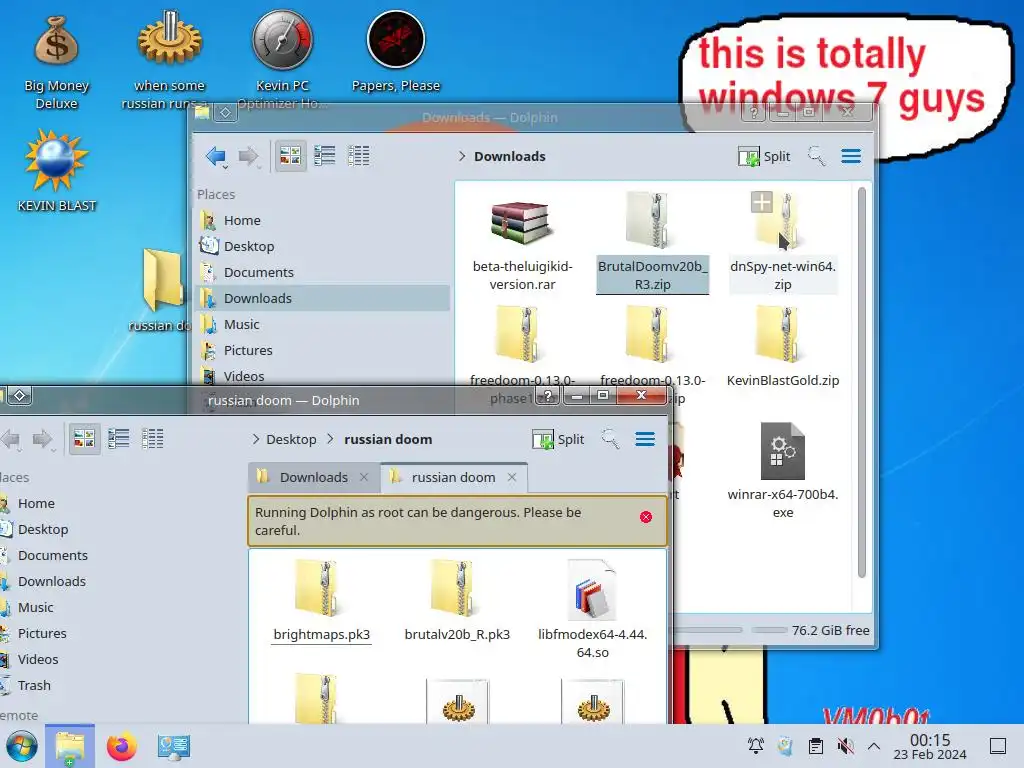This screenshot has width=1024, height=768.
Task: Switch Downloads window to icons view
Action: pyautogui.click(x=290, y=156)
